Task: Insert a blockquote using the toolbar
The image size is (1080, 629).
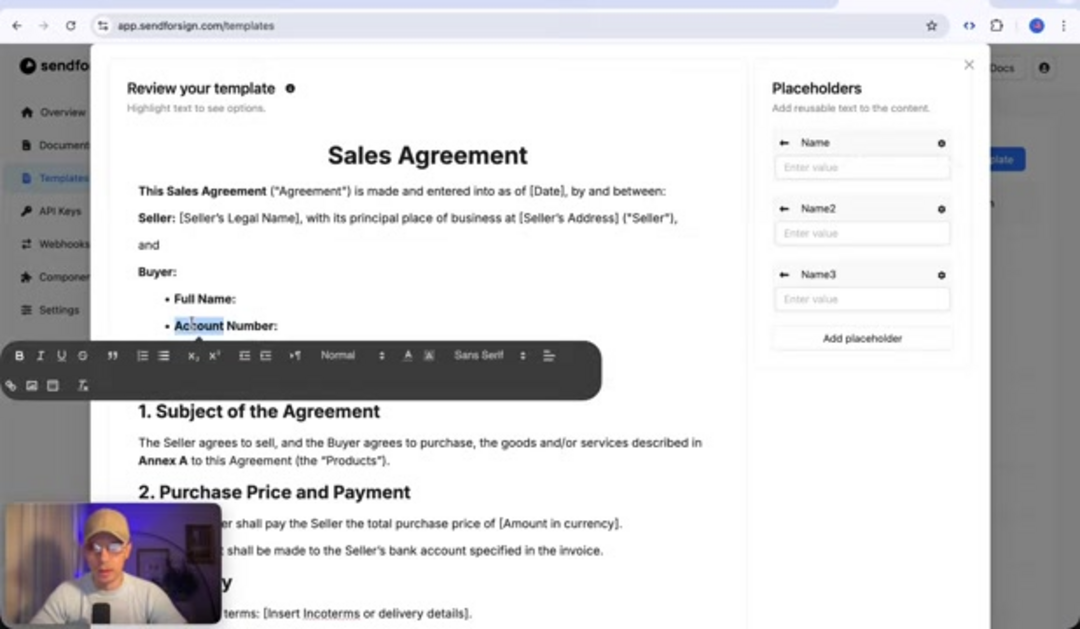Action: (113, 355)
